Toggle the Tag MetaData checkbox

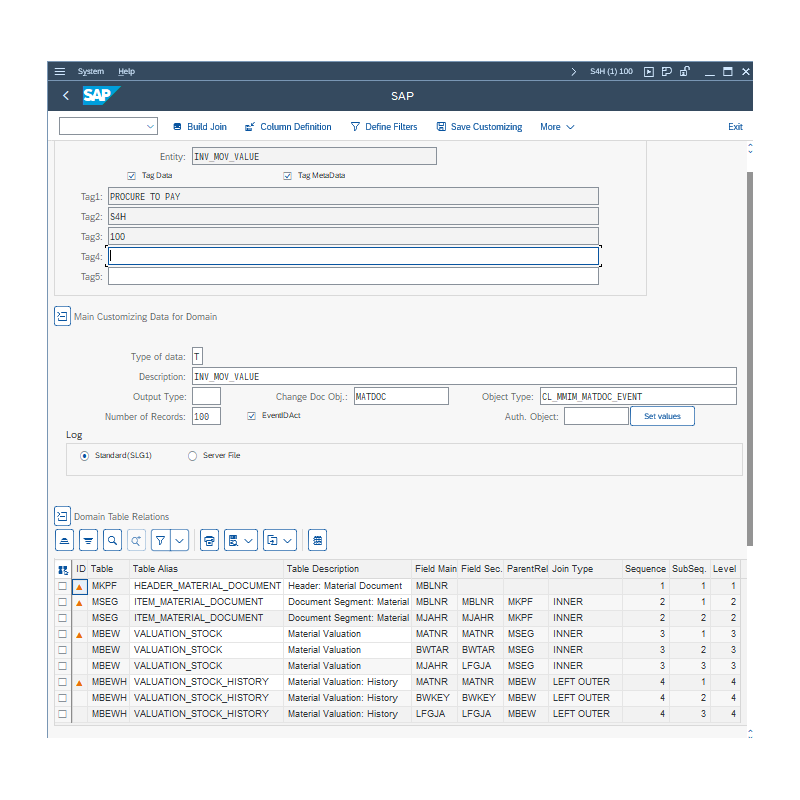point(287,176)
